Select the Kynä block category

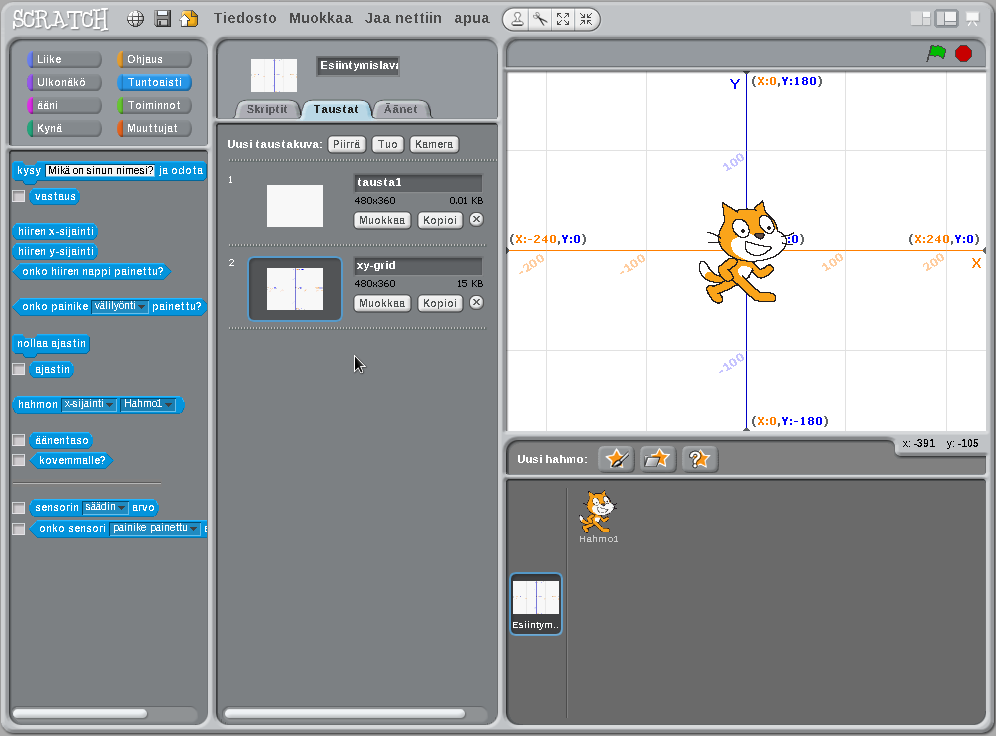pos(64,128)
